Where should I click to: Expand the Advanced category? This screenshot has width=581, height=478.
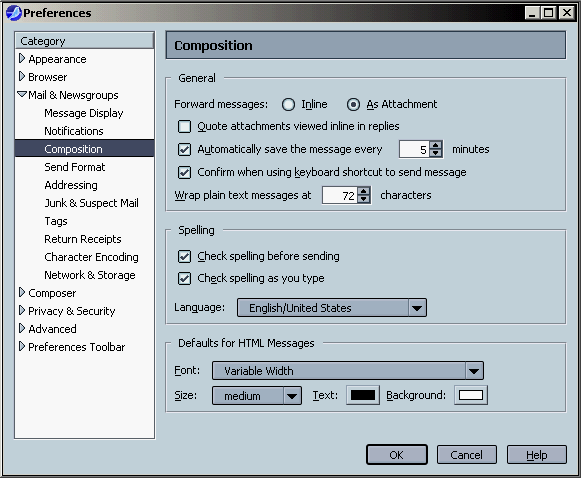22,328
